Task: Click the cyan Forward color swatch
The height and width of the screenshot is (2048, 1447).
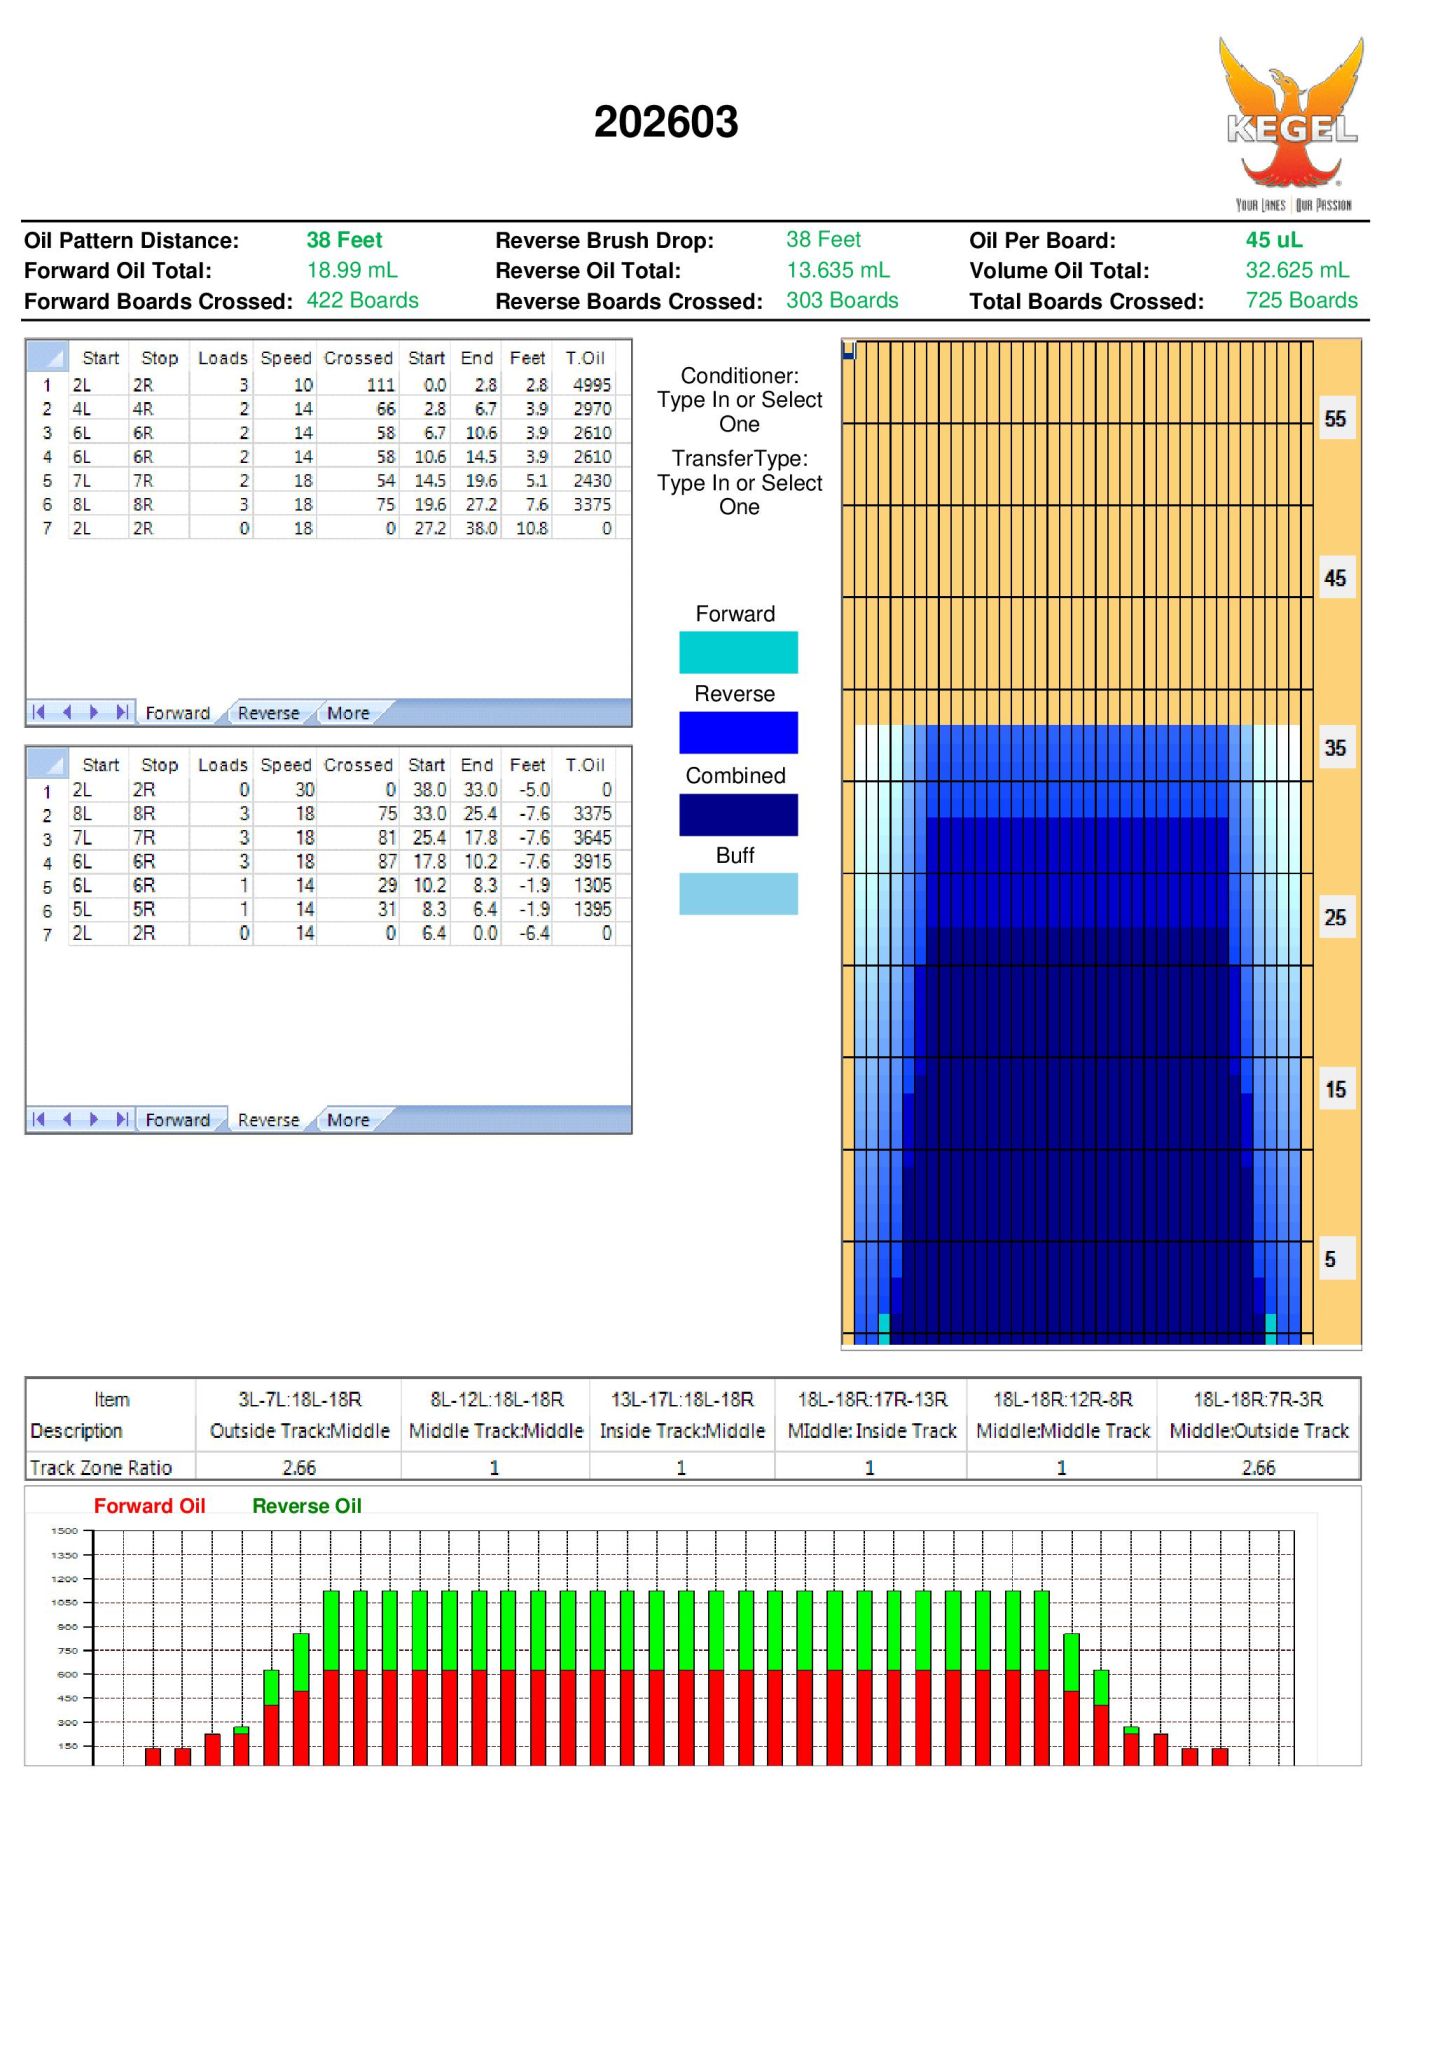Action: tap(738, 652)
